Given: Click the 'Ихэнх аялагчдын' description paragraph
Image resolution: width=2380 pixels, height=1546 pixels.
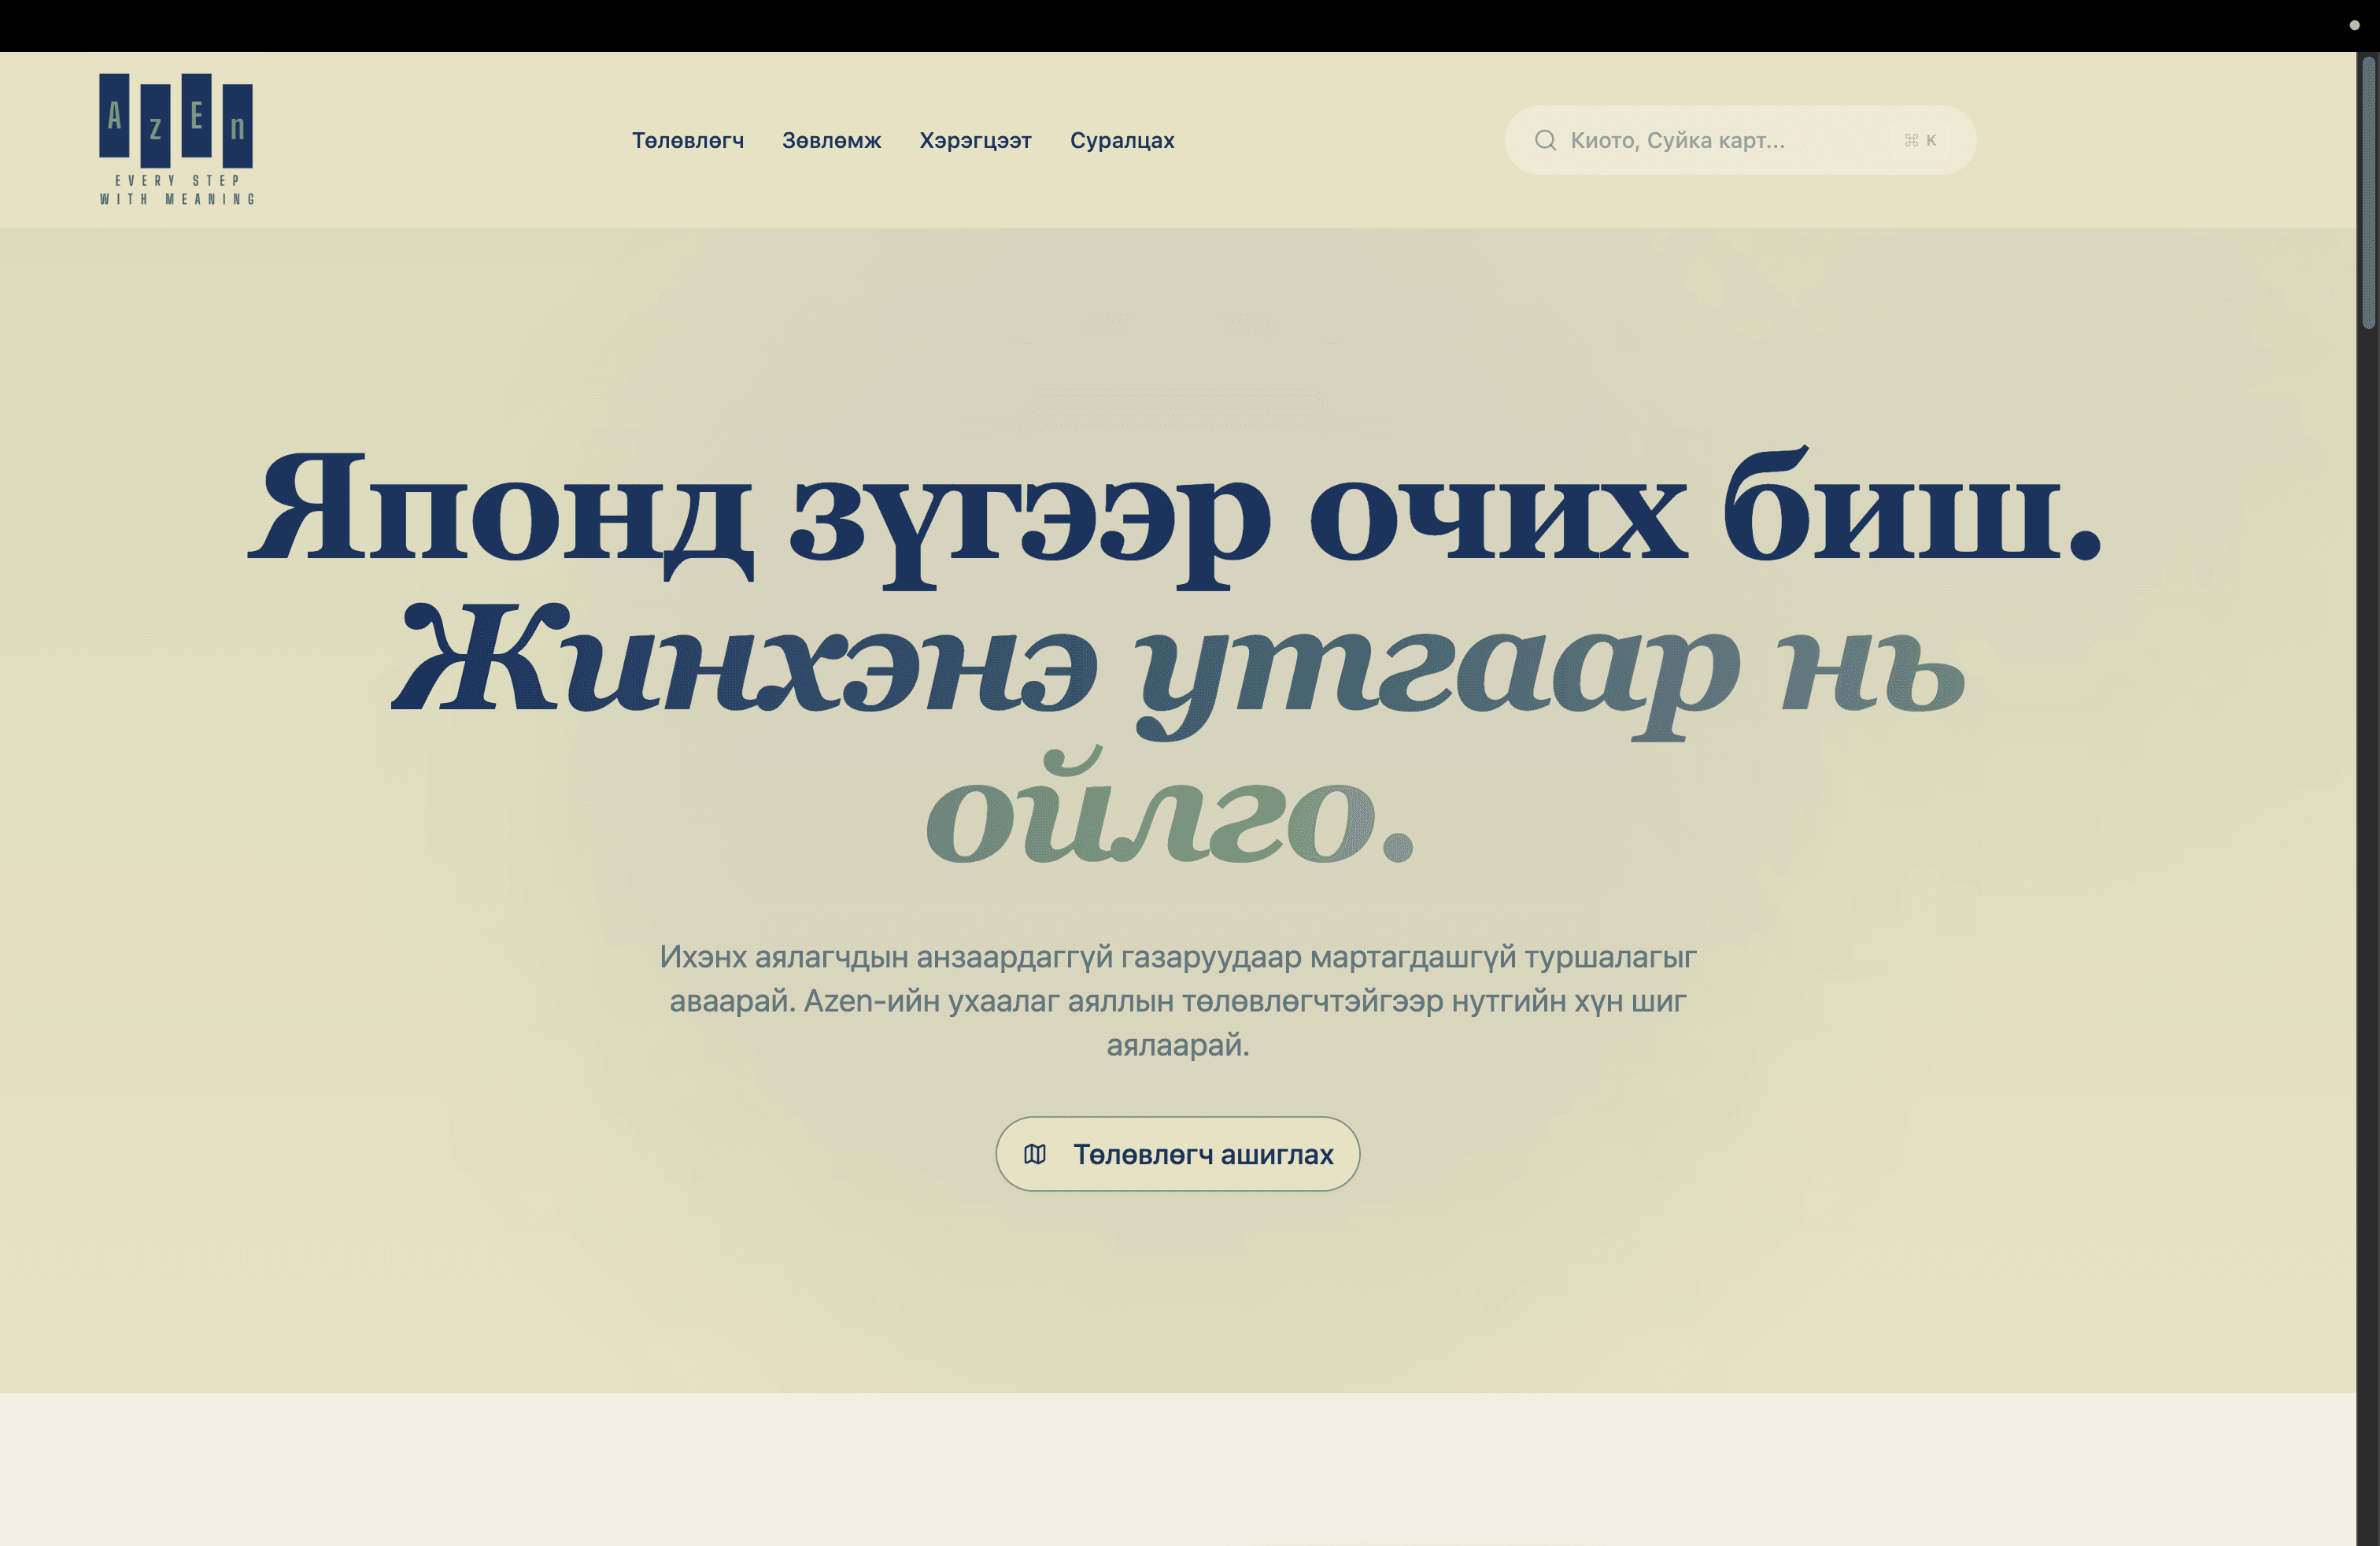Looking at the screenshot, I should (1177, 1000).
